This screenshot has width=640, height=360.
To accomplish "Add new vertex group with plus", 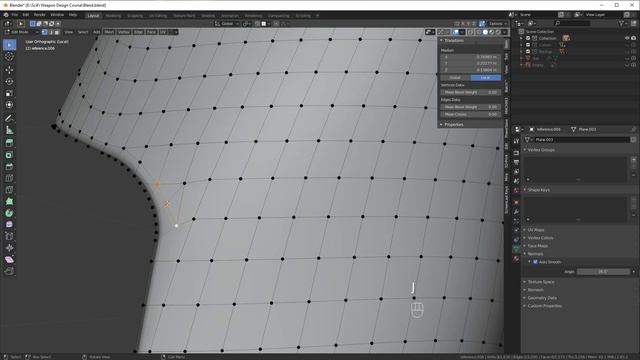I will [x=633, y=160].
